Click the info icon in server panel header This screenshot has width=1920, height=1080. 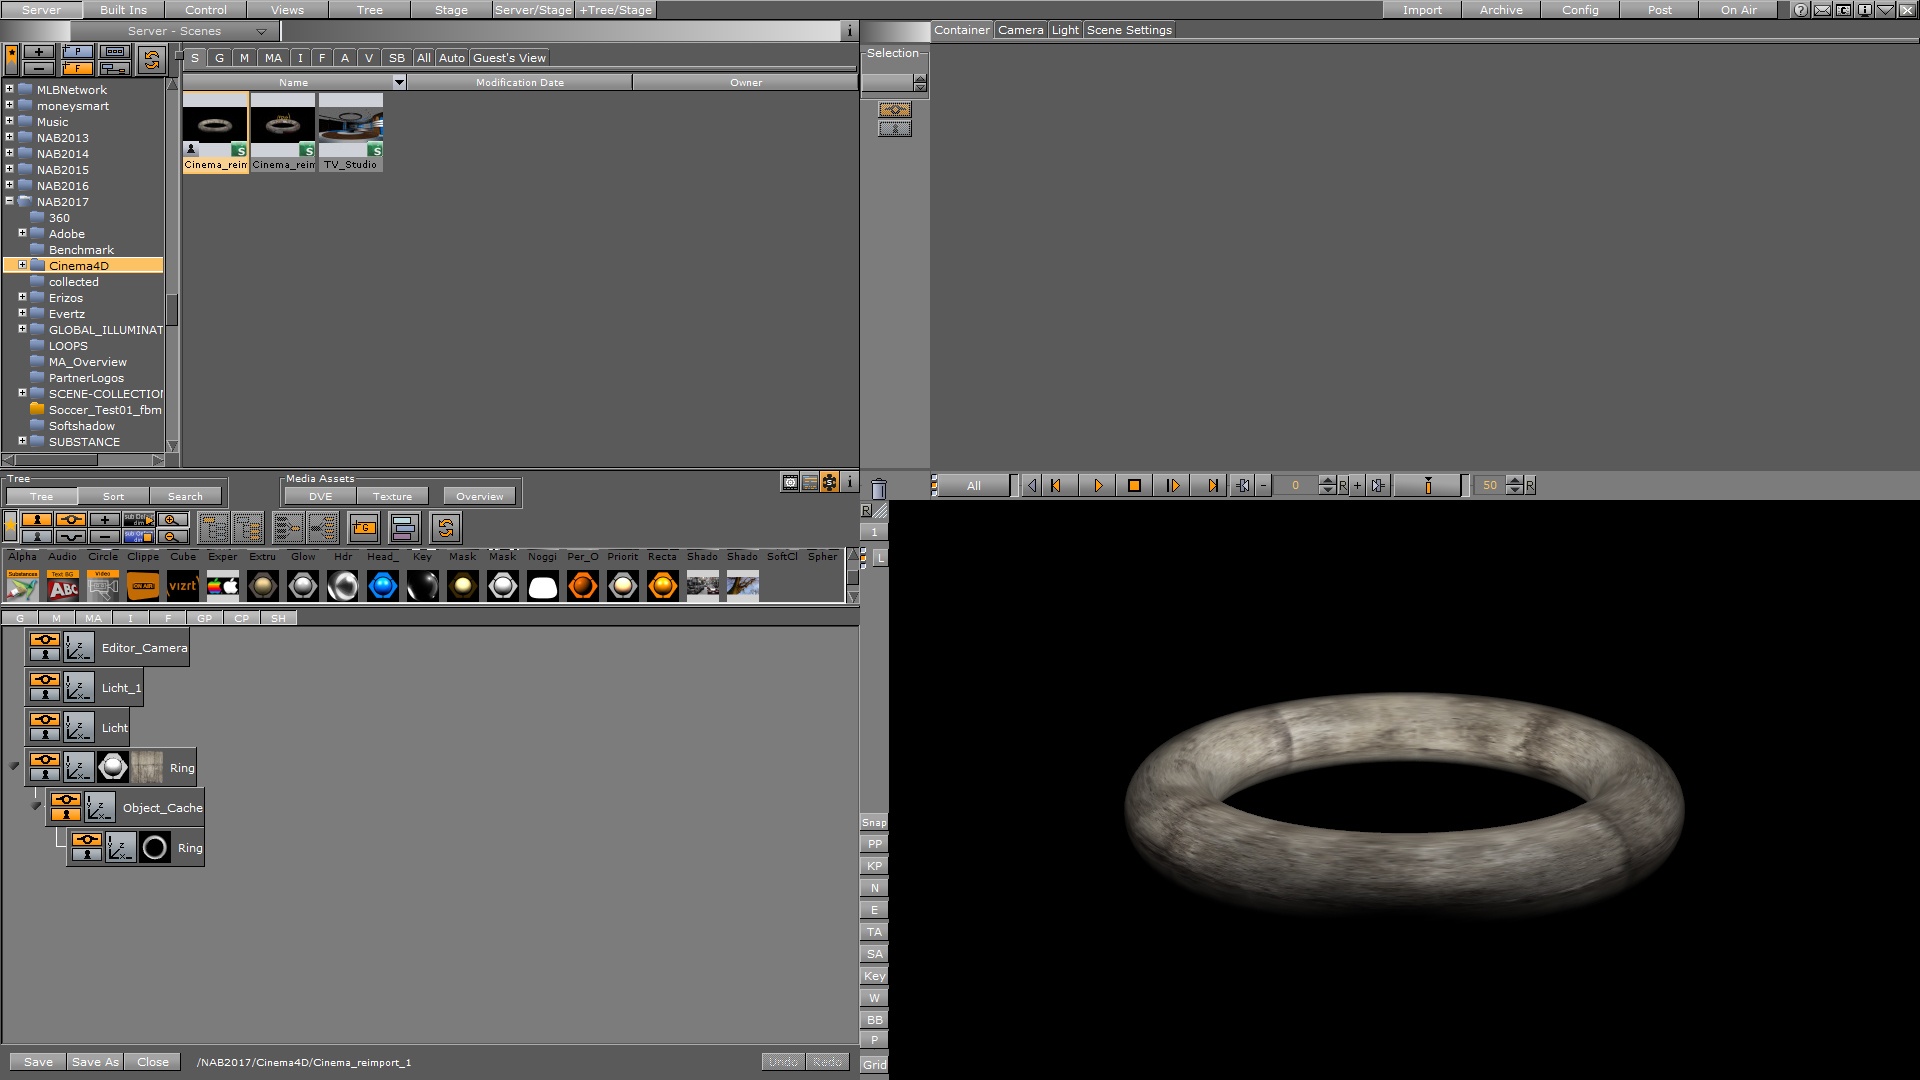850,31
